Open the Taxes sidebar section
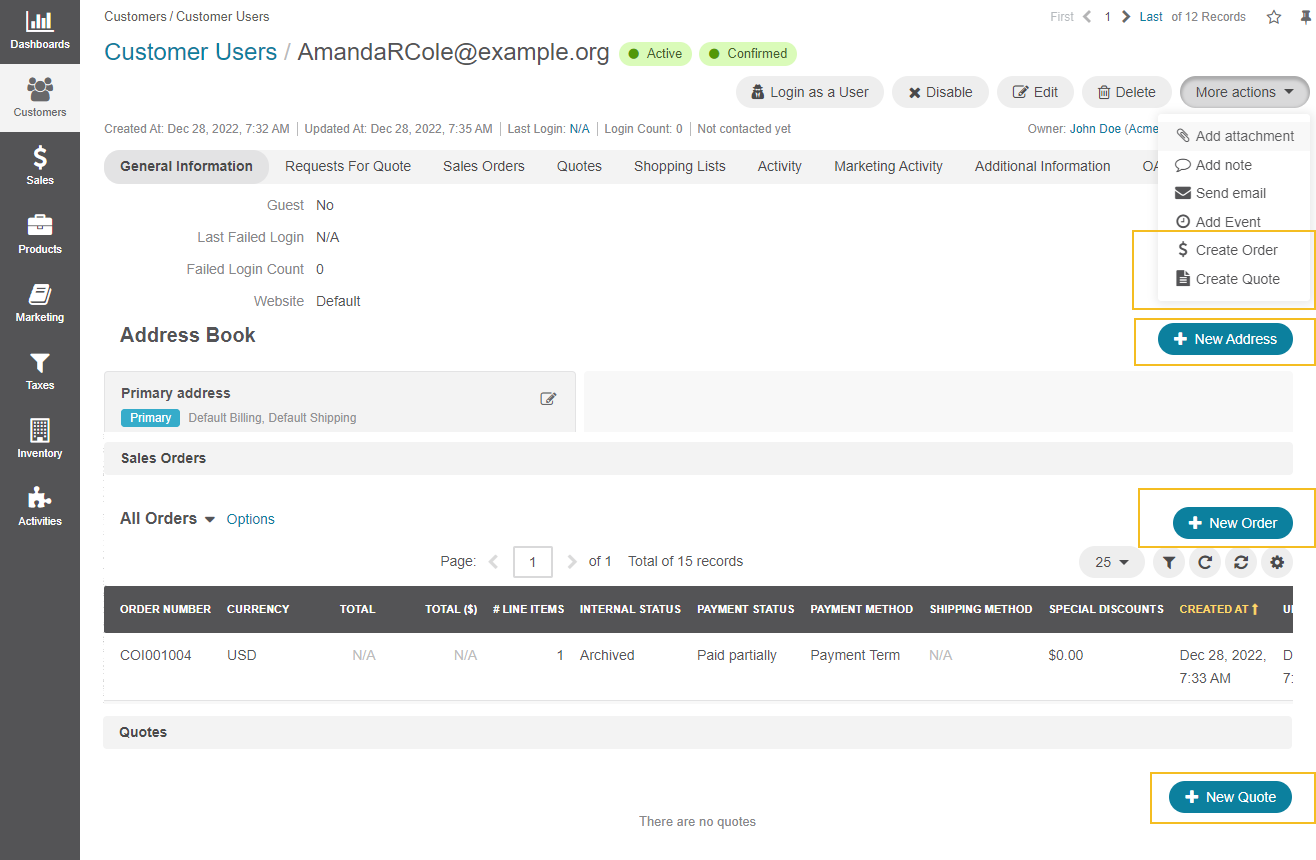The height and width of the screenshot is (860, 1316). tap(40, 370)
